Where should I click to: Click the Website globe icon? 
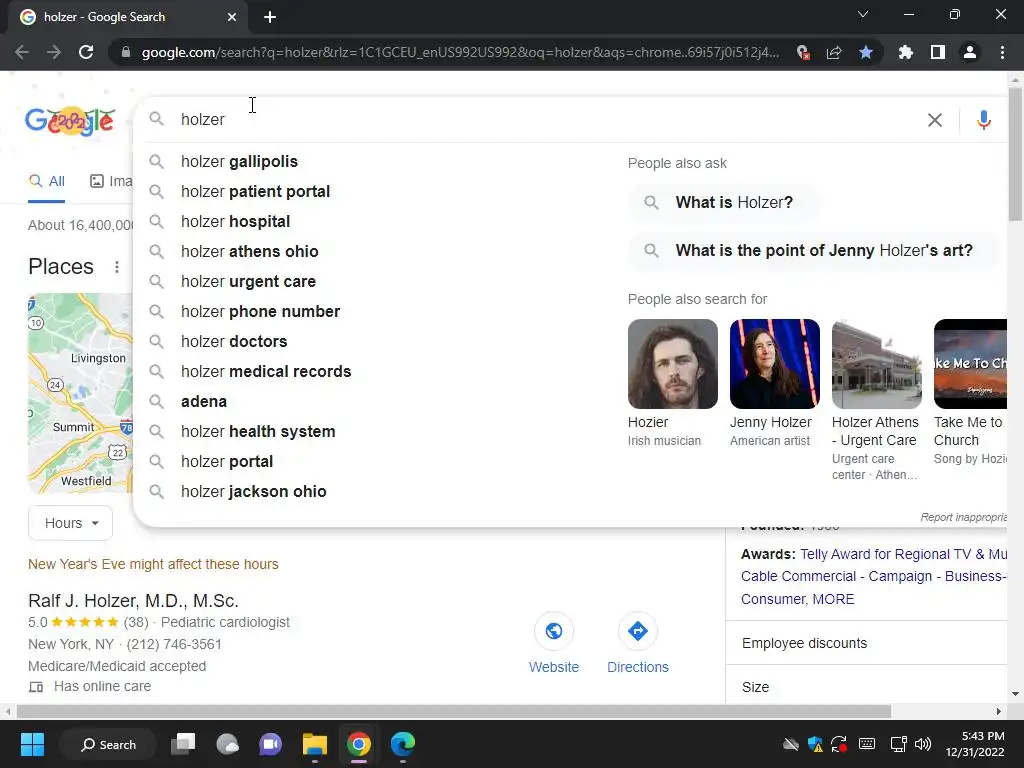tap(554, 631)
